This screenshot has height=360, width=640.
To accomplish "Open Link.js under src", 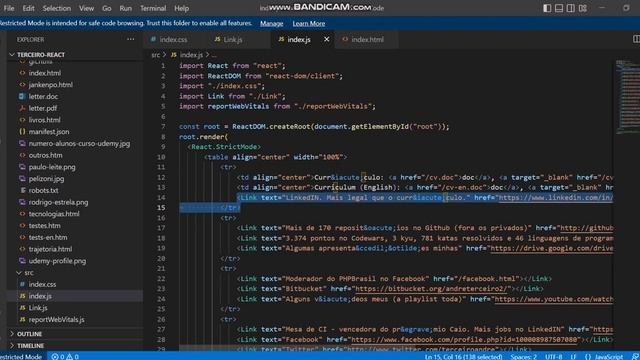I will click(x=38, y=308).
